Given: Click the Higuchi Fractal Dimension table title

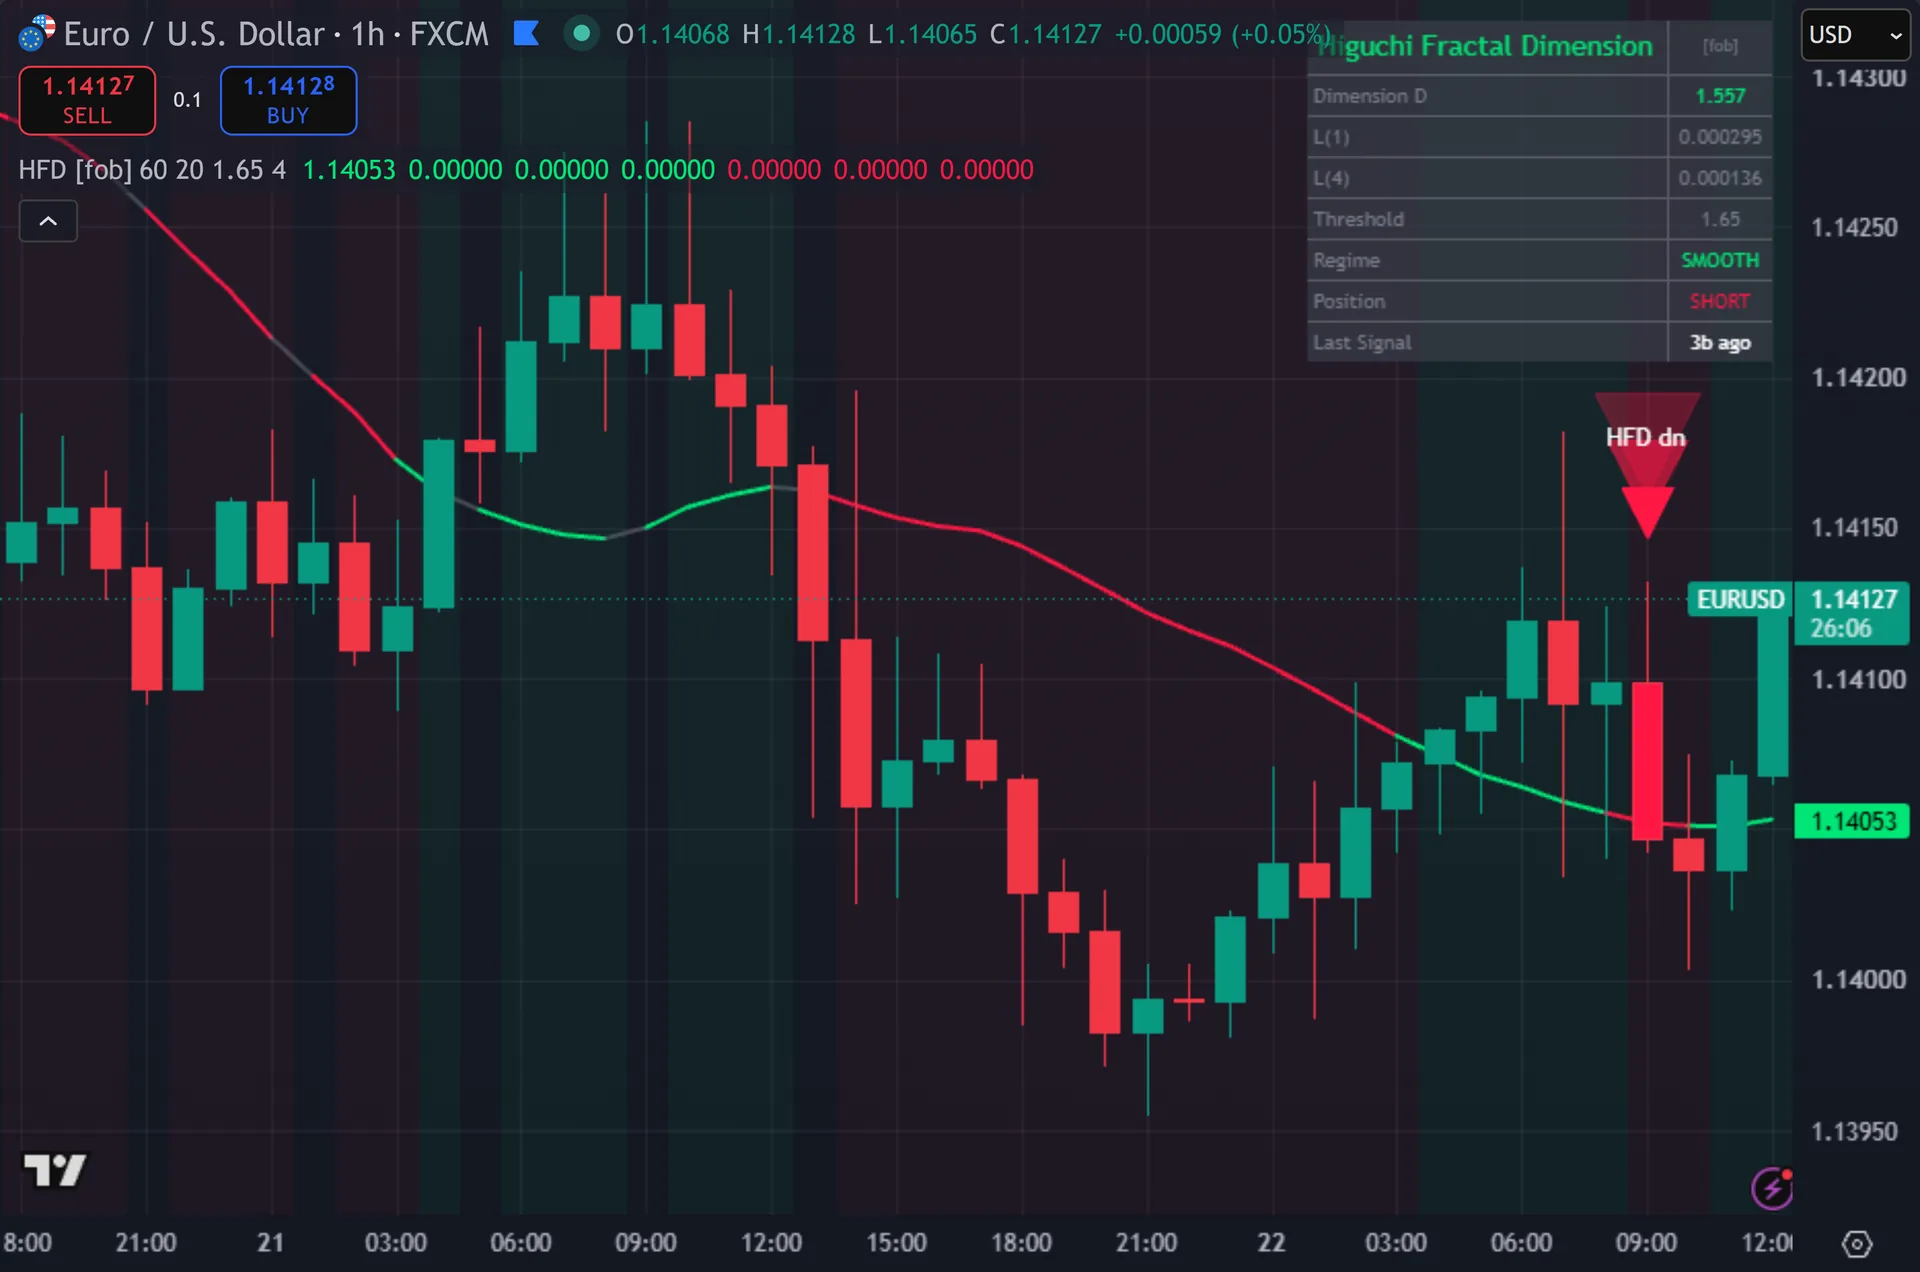Looking at the screenshot, I should click(1485, 46).
